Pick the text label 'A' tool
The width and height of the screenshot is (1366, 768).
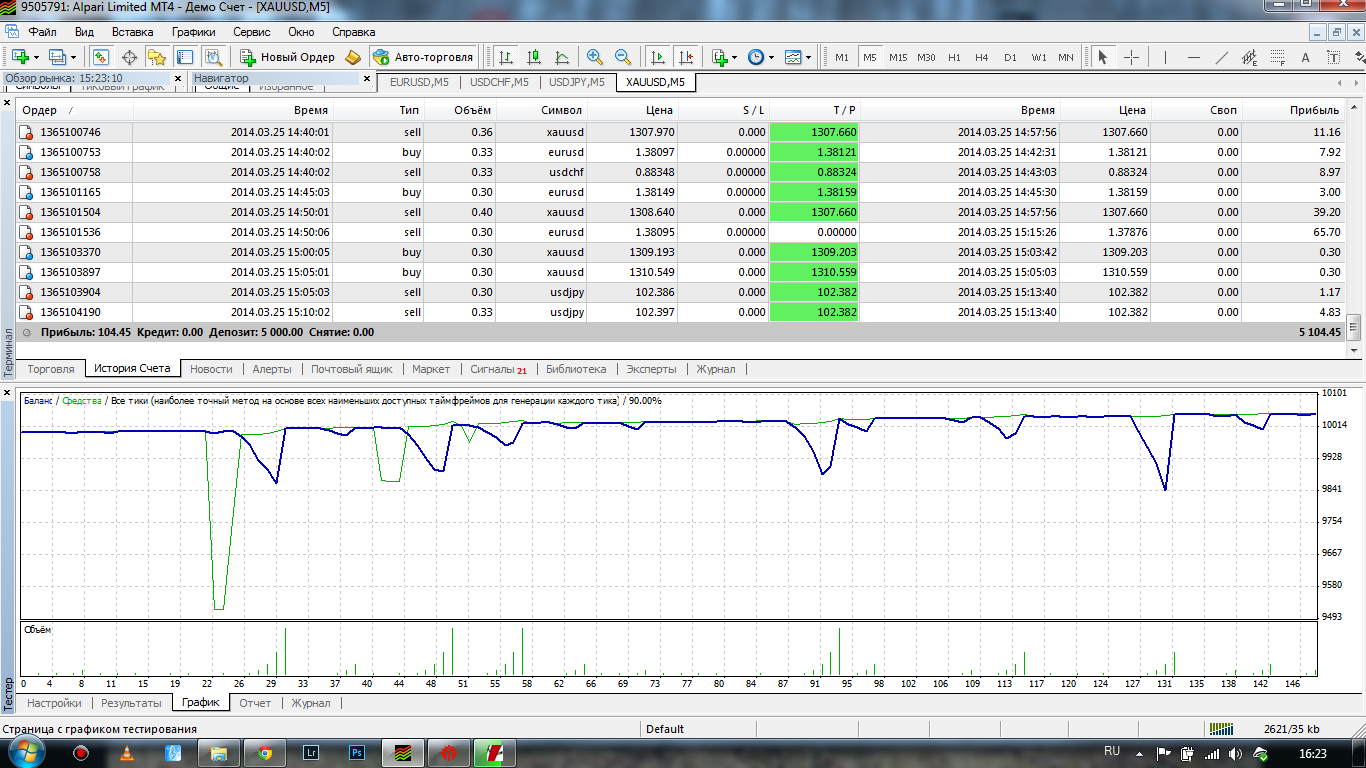point(1305,57)
